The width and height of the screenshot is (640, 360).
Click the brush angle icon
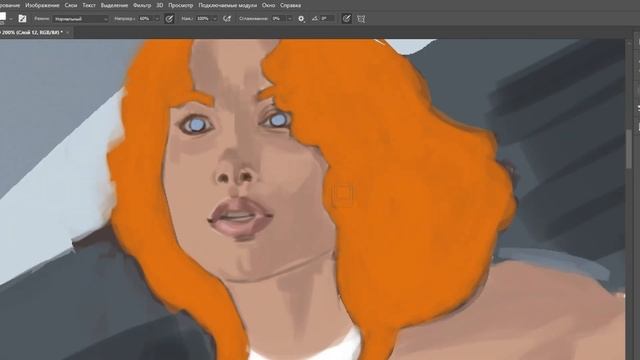click(x=315, y=19)
